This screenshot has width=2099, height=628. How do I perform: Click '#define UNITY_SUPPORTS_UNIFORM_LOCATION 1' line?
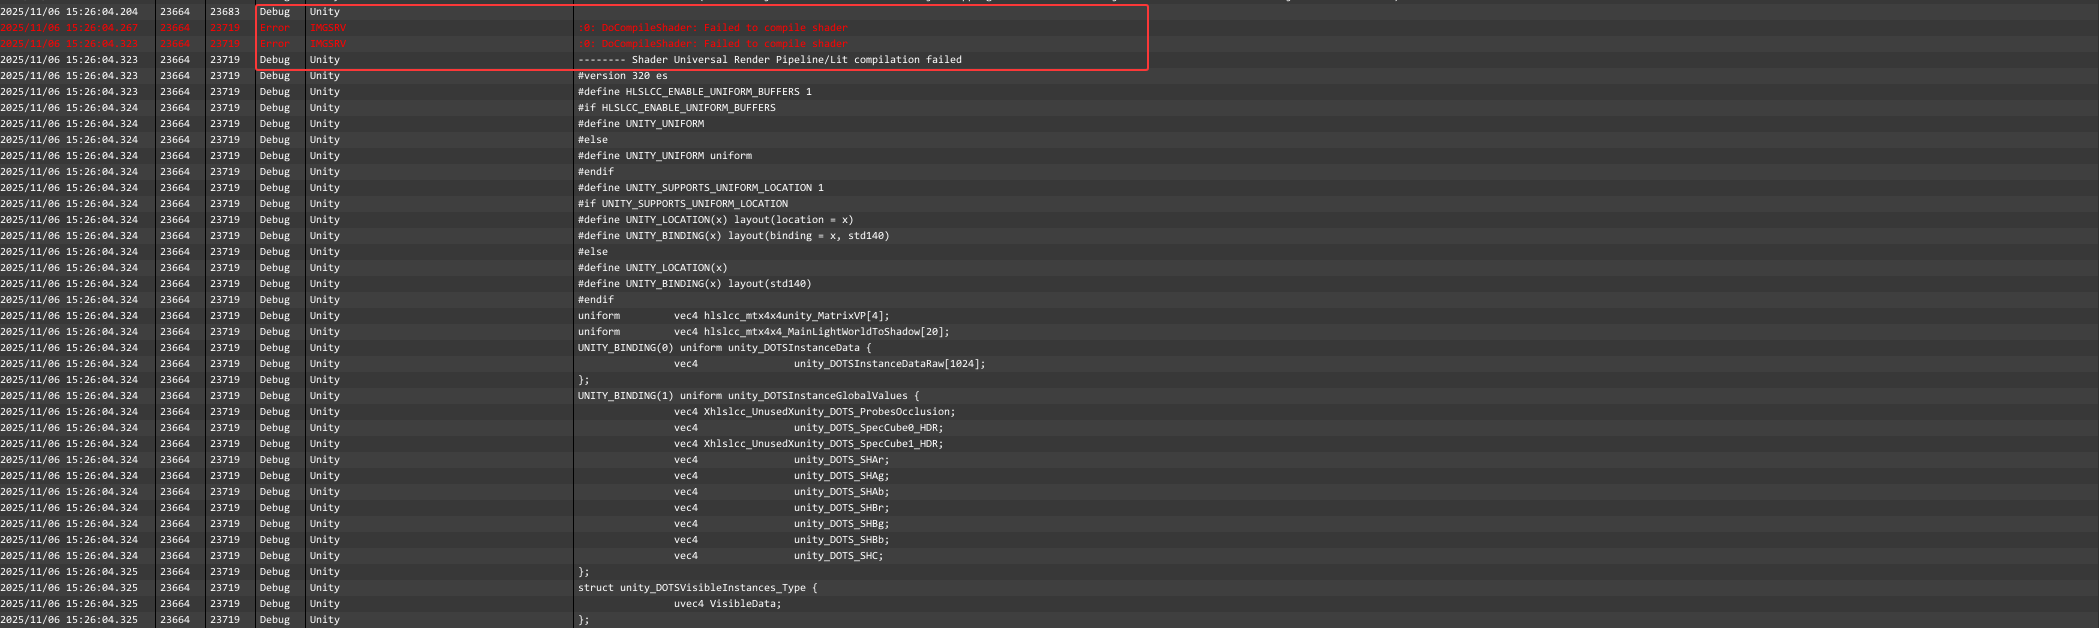701,188
